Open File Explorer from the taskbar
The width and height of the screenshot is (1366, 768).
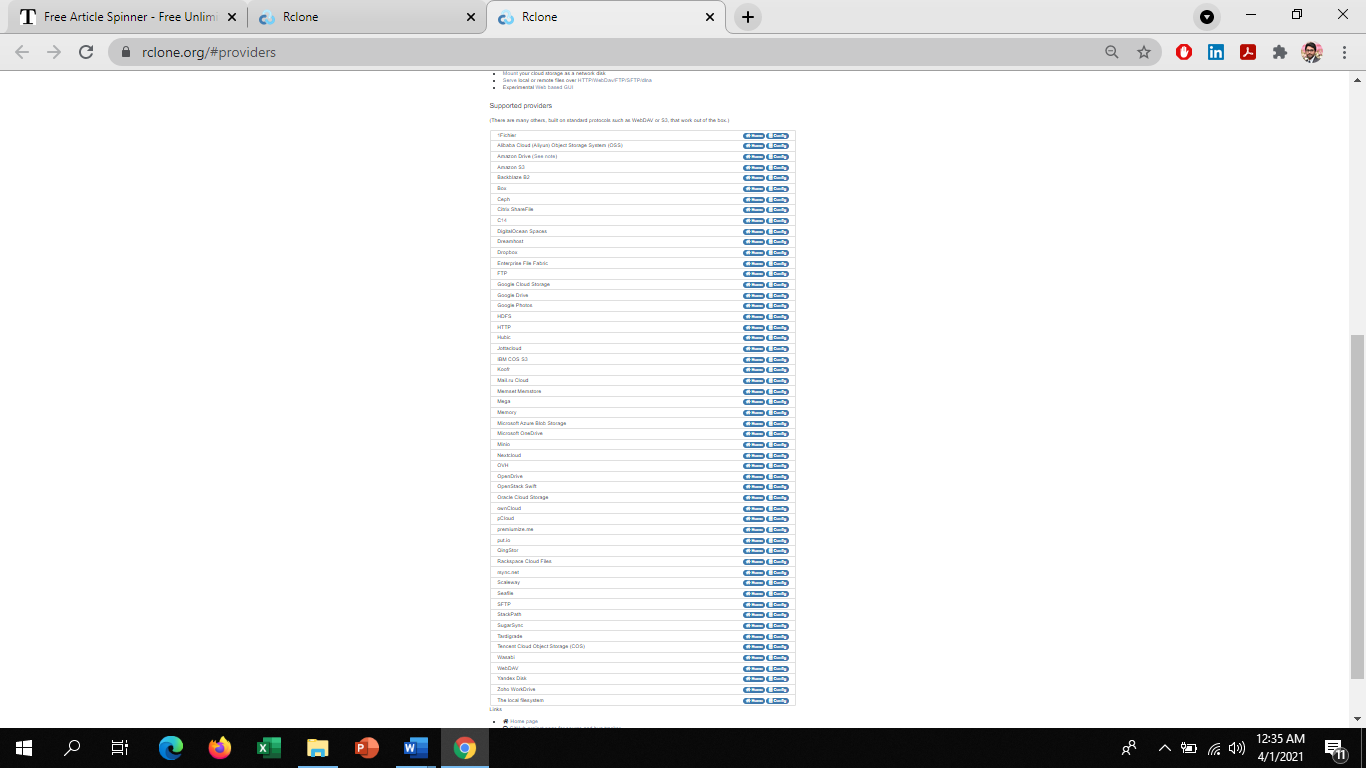[x=318, y=748]
